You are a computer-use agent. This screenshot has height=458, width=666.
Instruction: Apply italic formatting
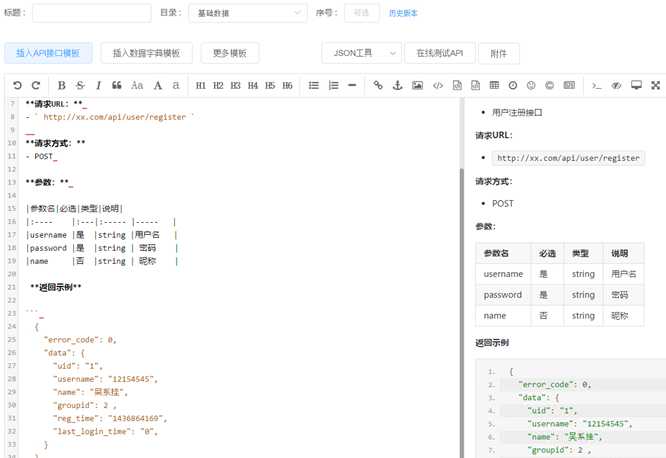pyautogui.click(x=99, y=85)
